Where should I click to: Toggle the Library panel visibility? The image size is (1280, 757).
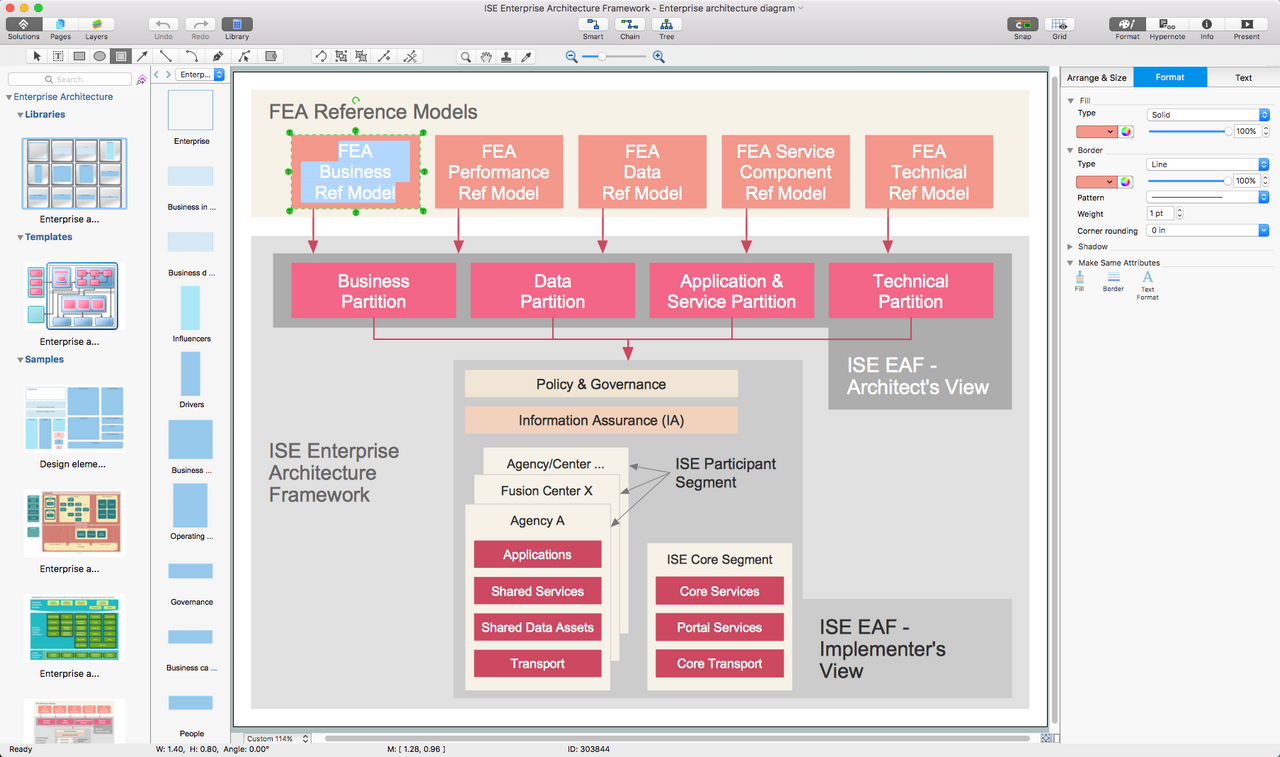(x=236, y=22)
